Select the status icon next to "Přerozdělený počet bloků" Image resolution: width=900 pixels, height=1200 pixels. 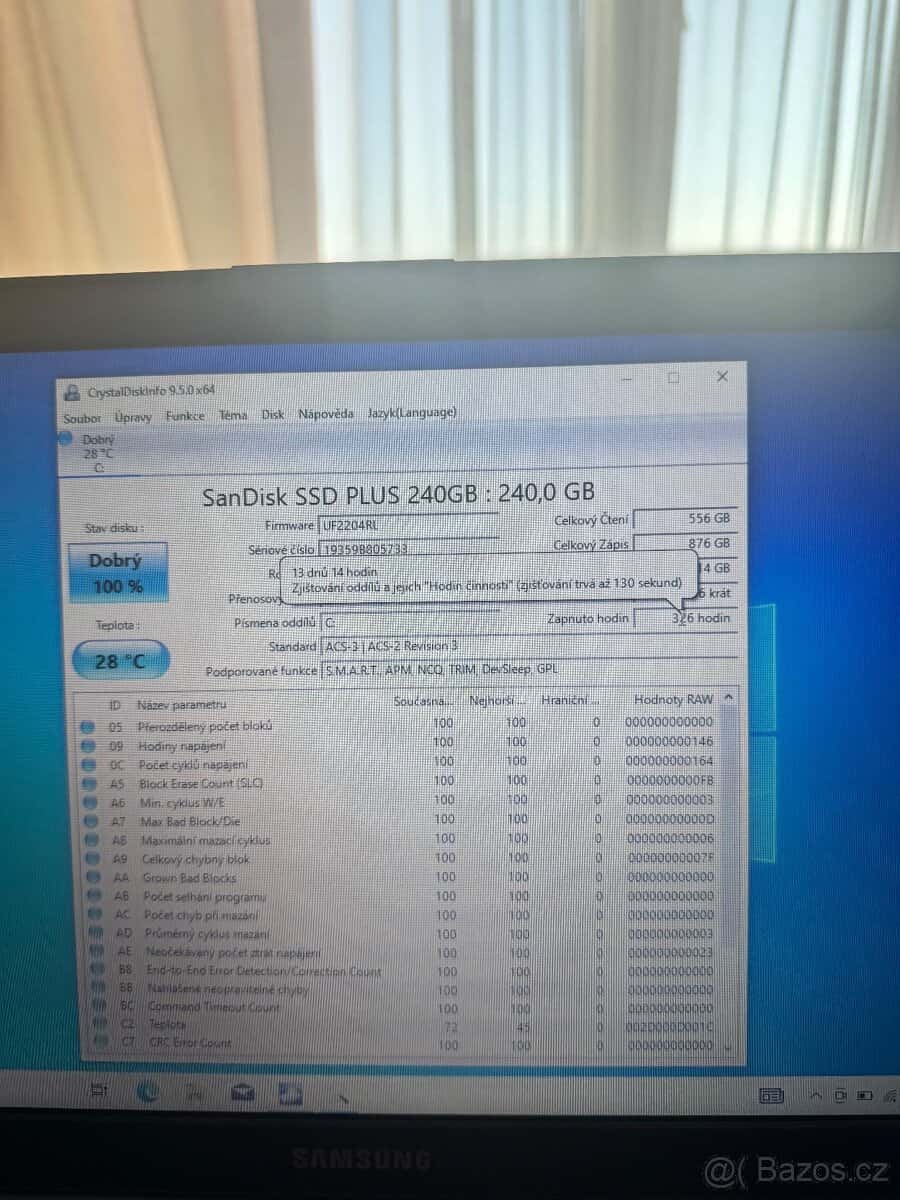[92, 724]
